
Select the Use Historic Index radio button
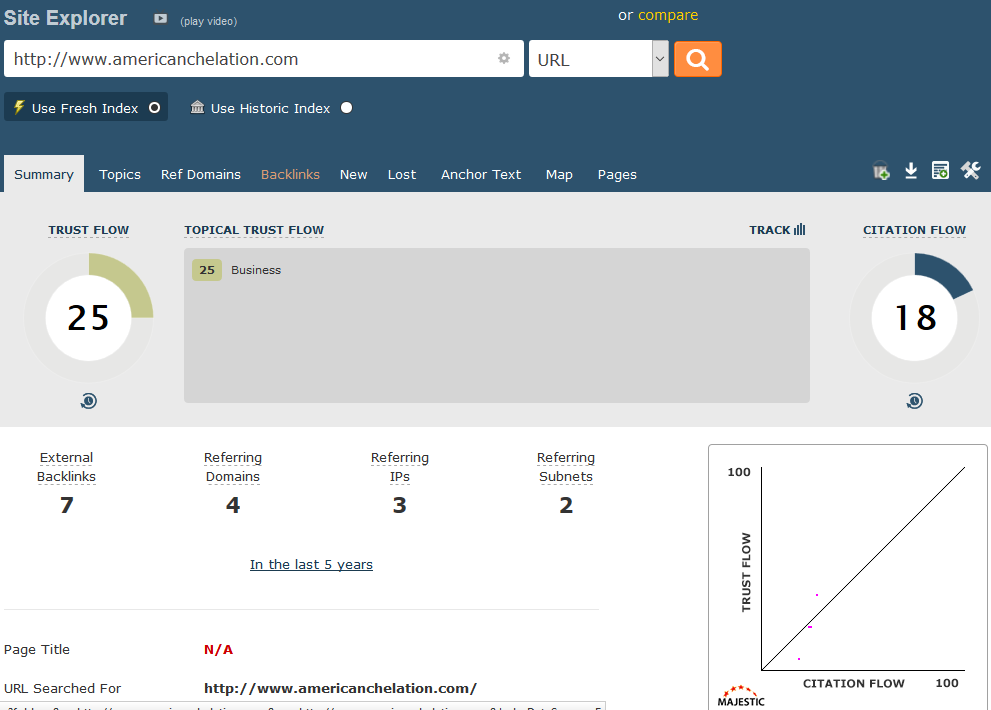[x=346, y=108]
